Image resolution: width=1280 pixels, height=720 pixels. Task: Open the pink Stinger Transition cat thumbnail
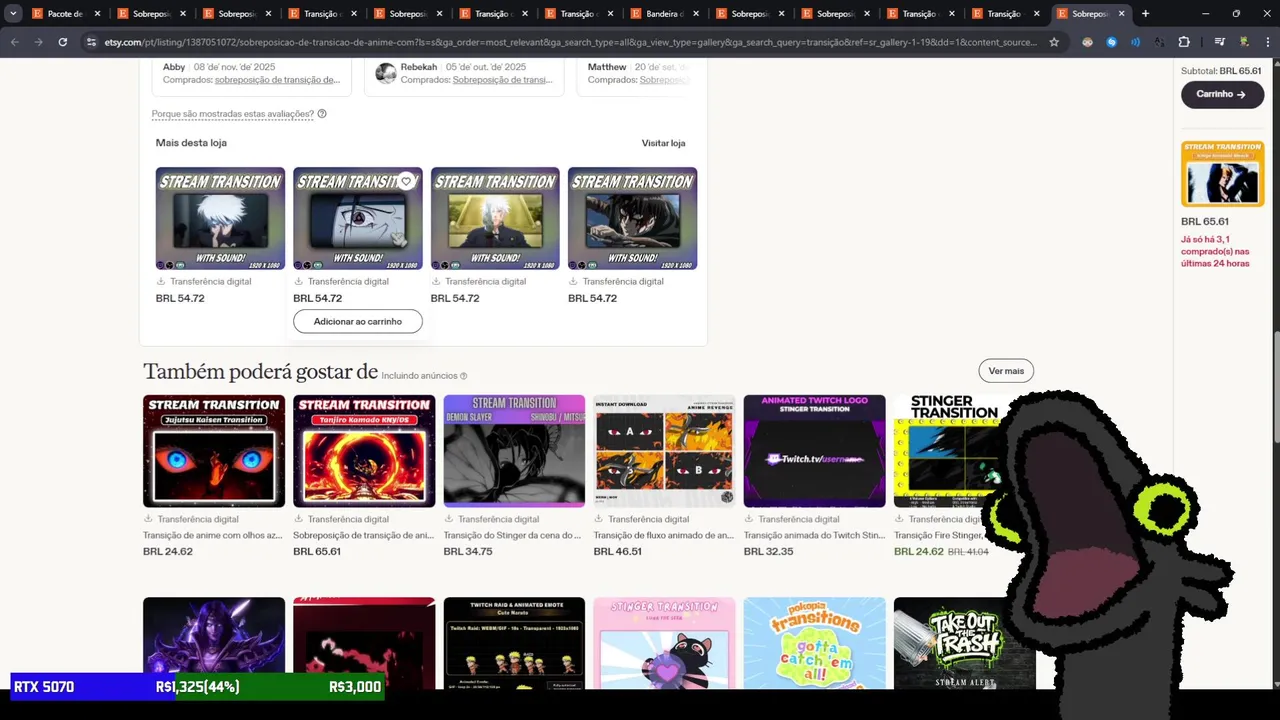(x=664, y=643)
